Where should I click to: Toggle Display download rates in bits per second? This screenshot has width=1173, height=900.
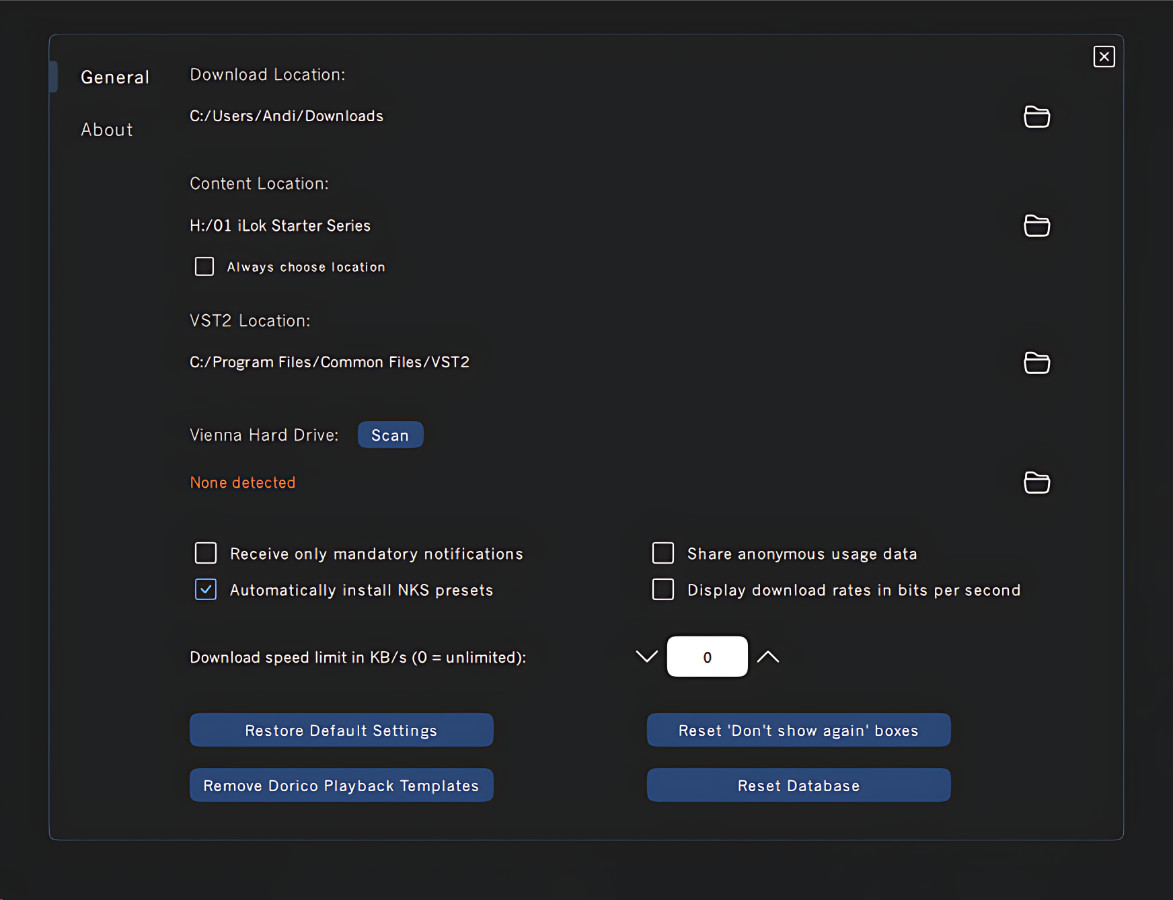663,590
